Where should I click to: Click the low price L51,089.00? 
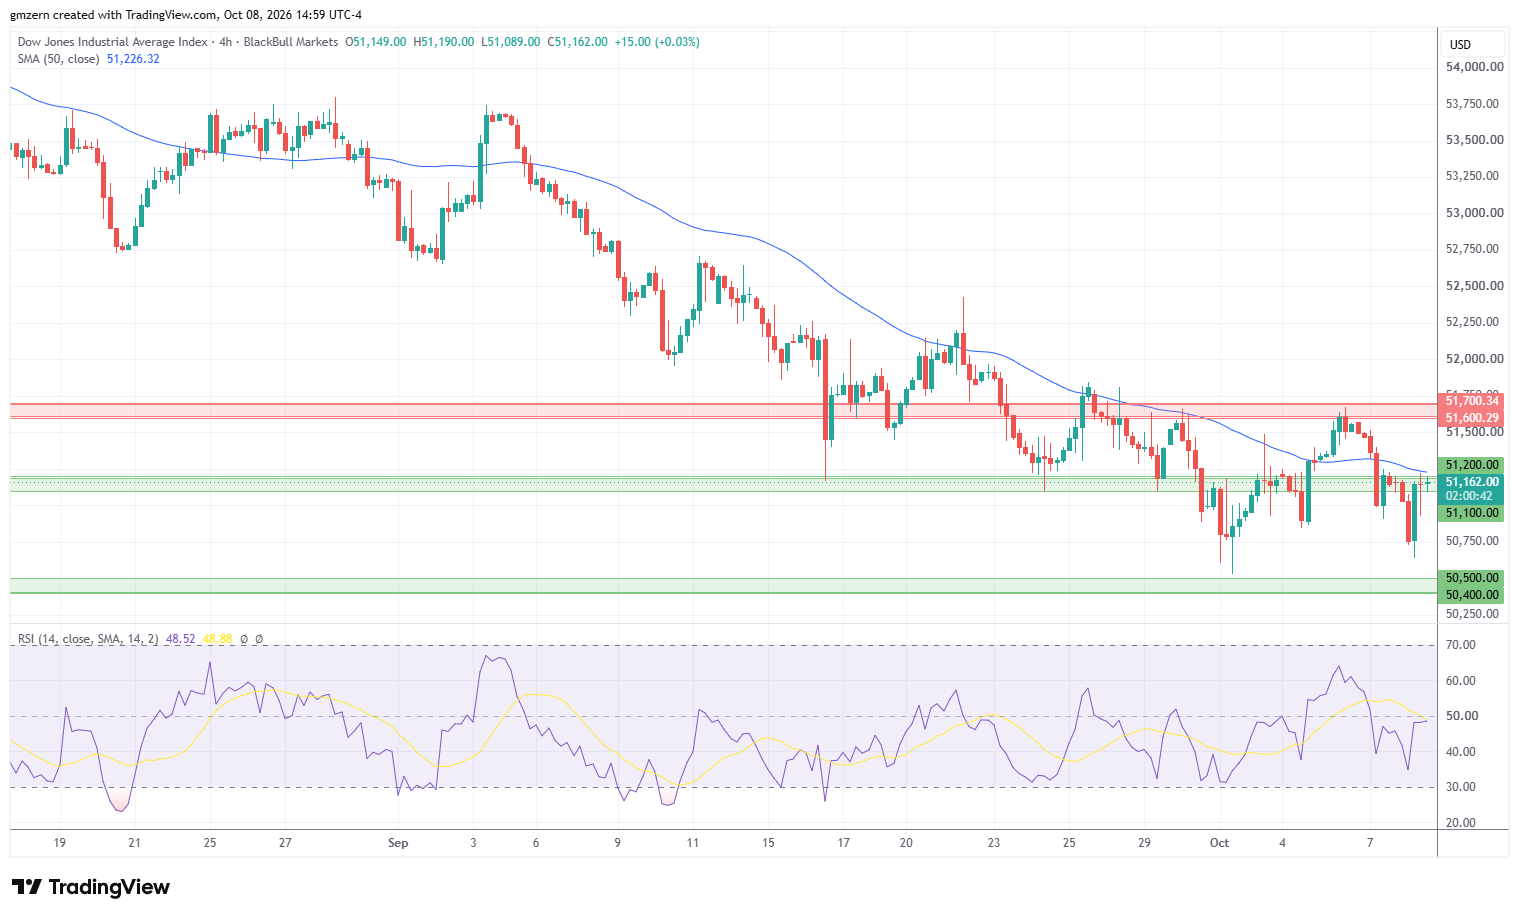510,42
